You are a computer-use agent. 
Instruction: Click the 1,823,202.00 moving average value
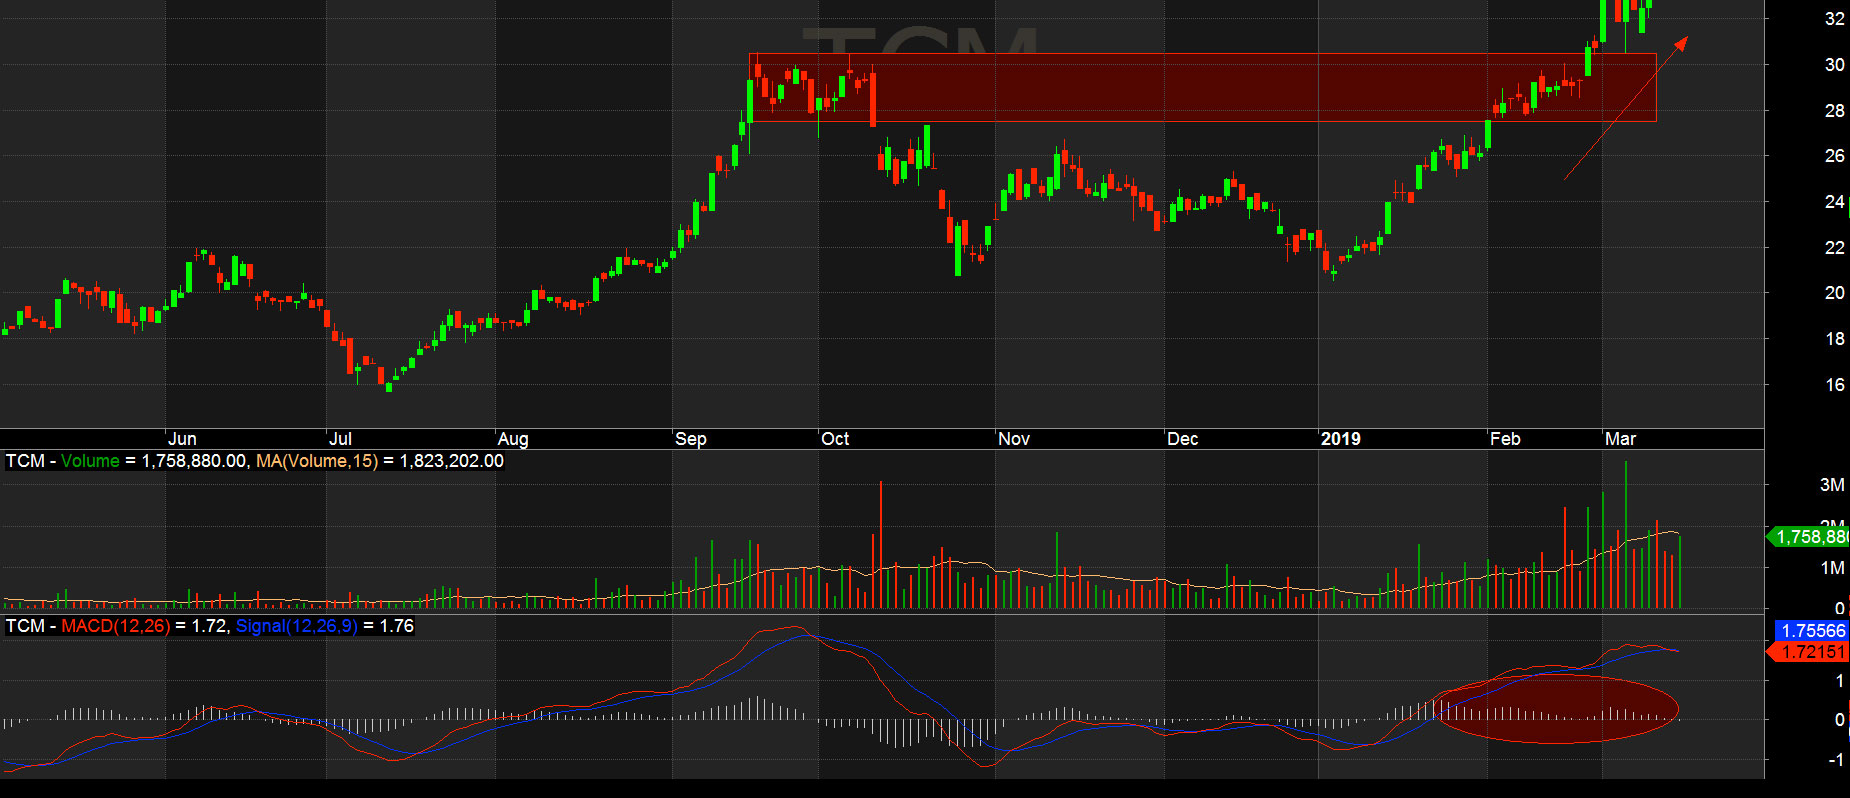point(451,461)
